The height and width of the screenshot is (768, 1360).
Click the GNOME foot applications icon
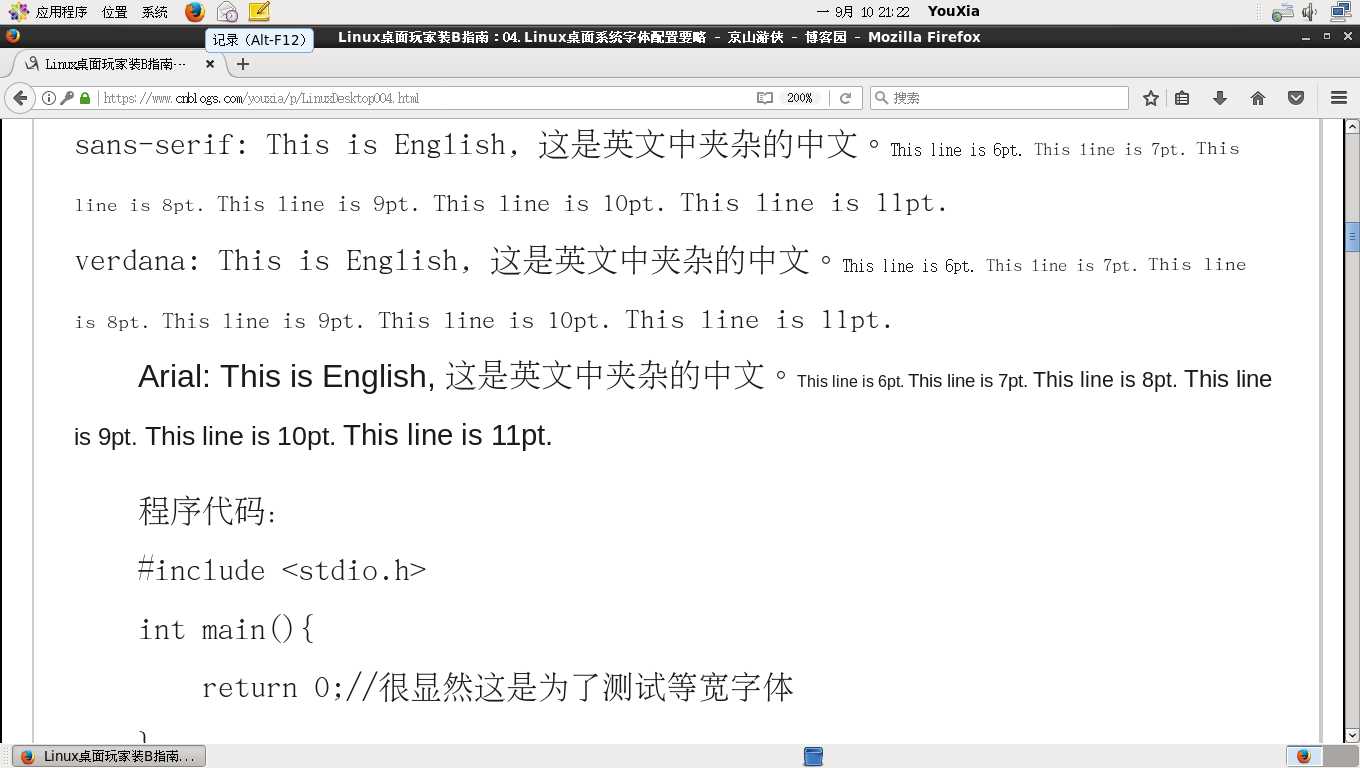pos(18,12)
